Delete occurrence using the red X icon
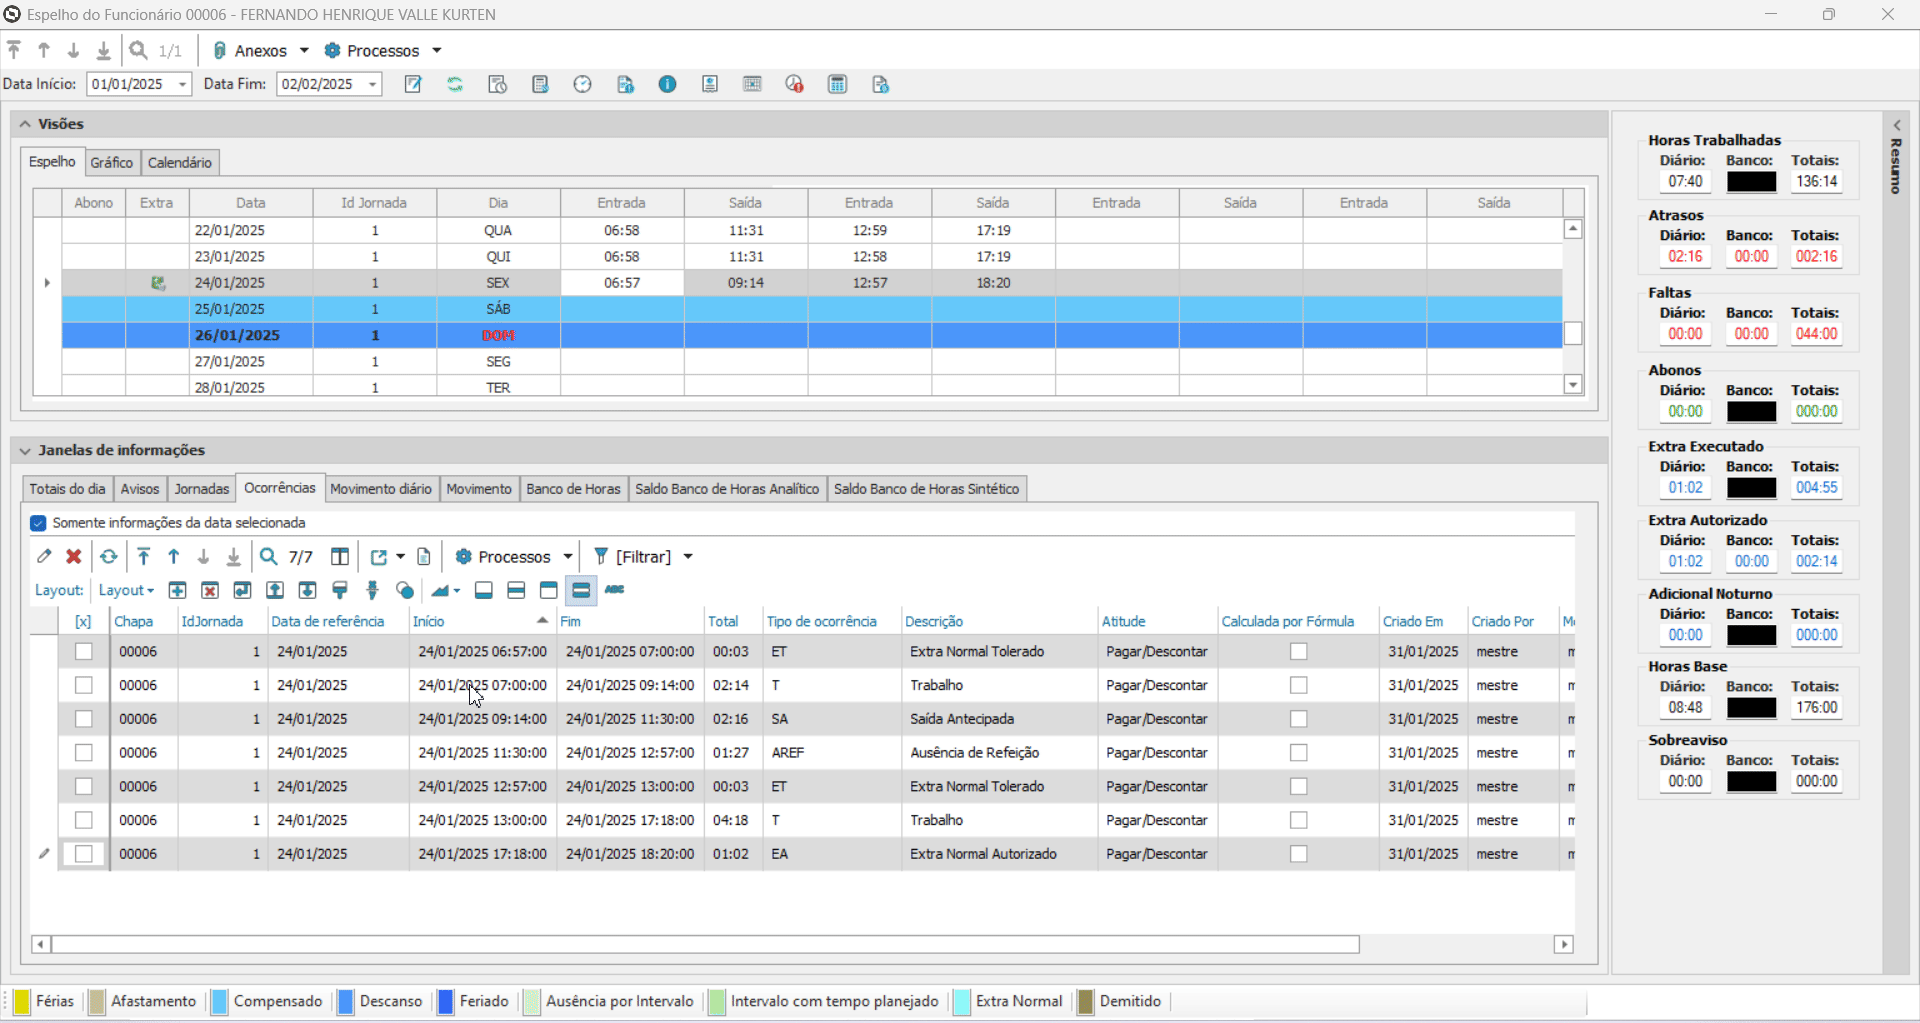1920x1023 pixels. pos(74,556)
